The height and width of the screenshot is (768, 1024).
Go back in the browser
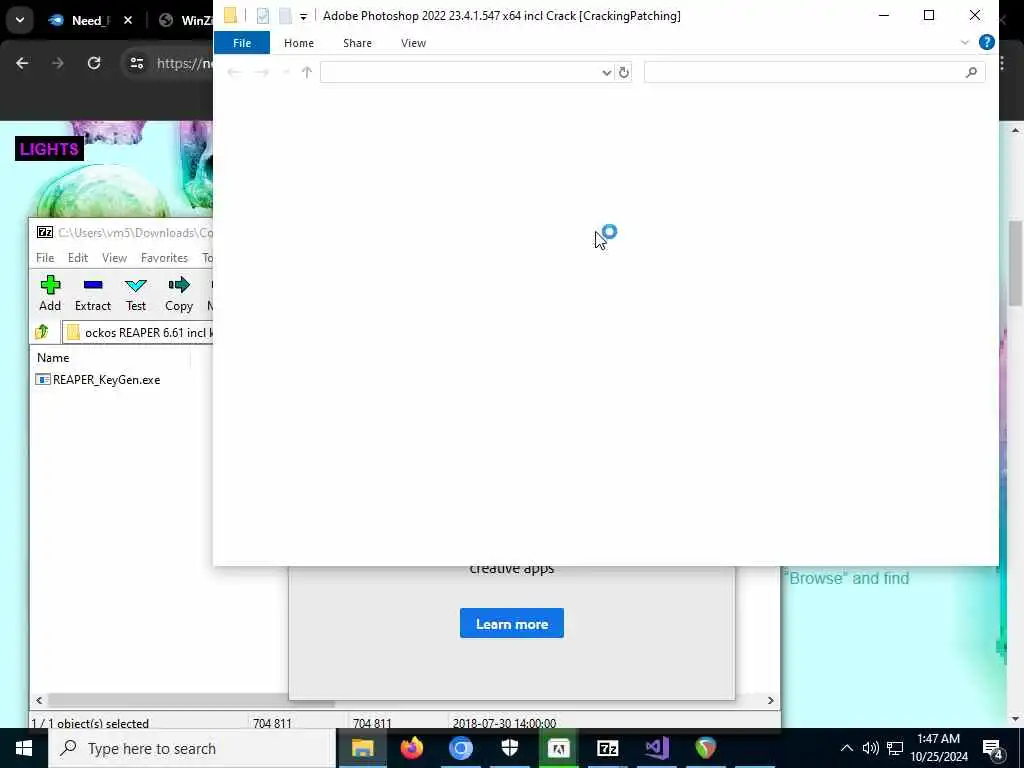[x=22, y=63]
